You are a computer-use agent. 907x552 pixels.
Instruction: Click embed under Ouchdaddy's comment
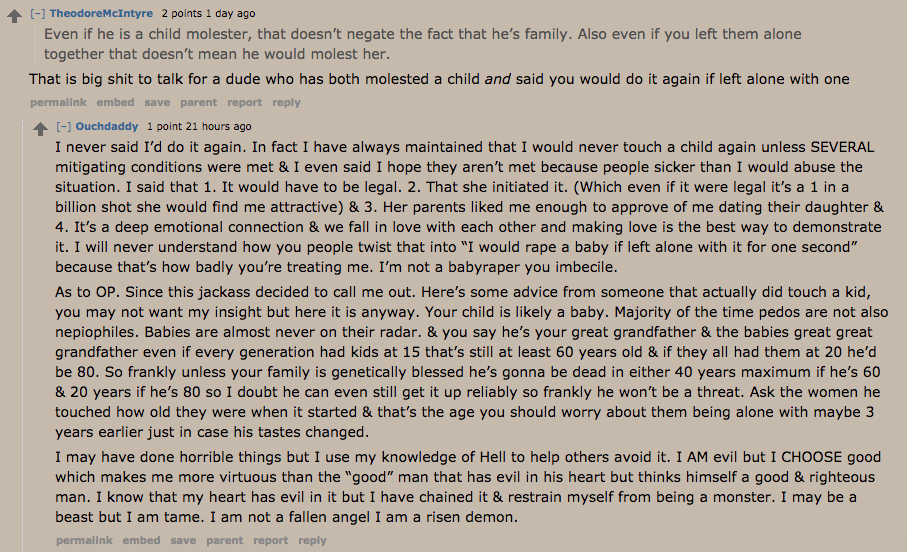point(141,540)
